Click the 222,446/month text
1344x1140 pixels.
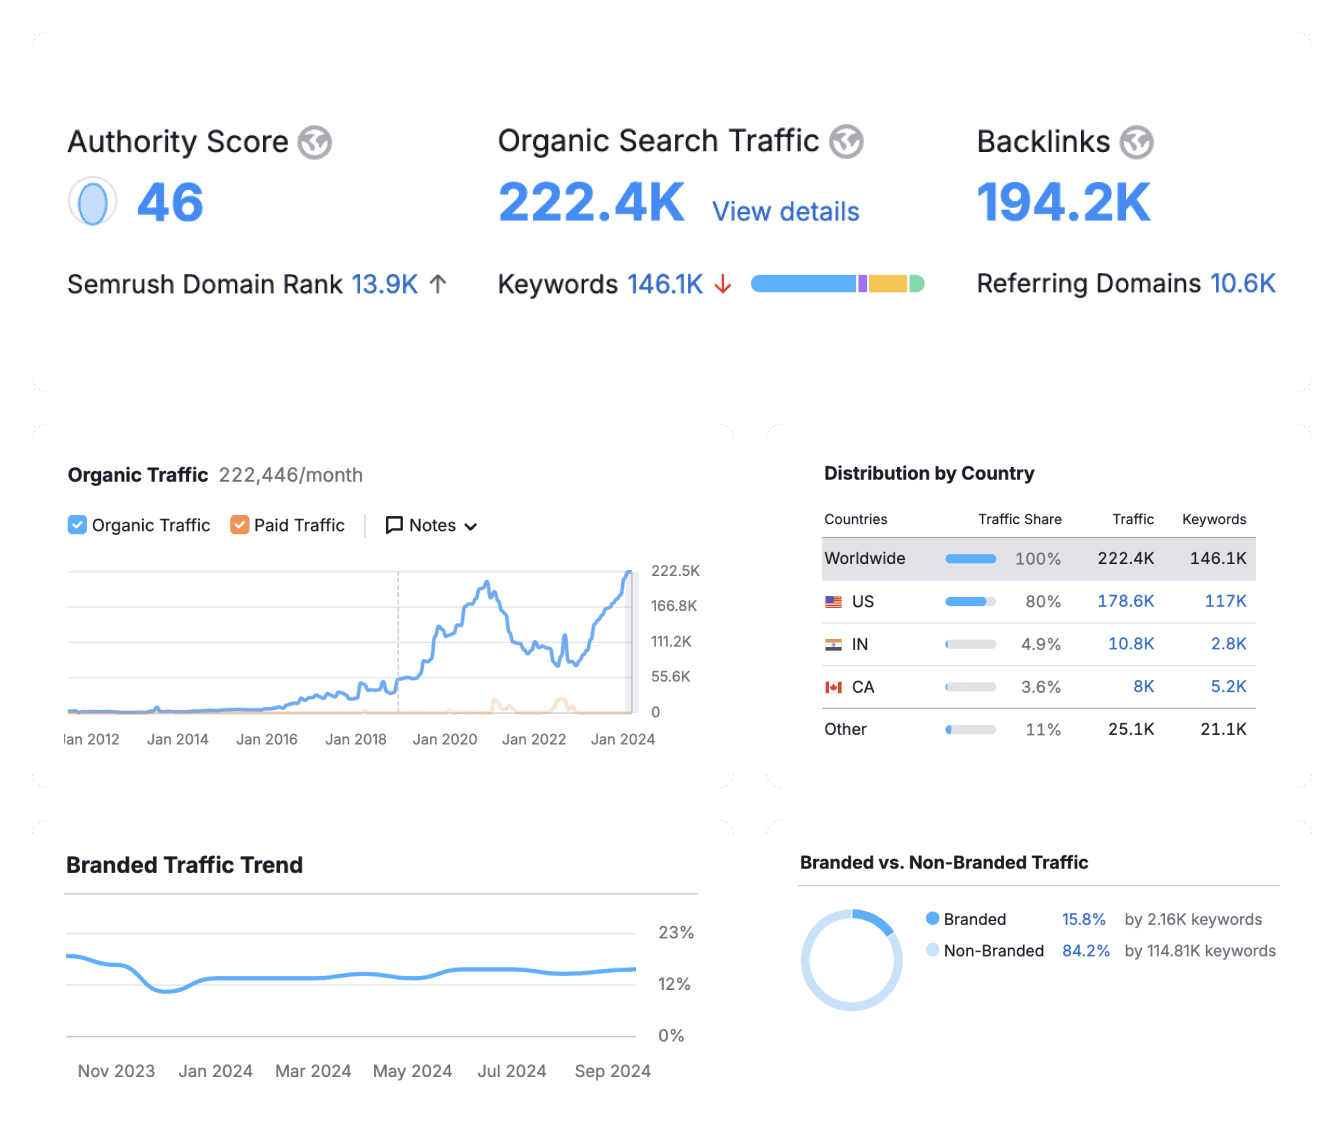pyautogui.click(x=291, y=475)
